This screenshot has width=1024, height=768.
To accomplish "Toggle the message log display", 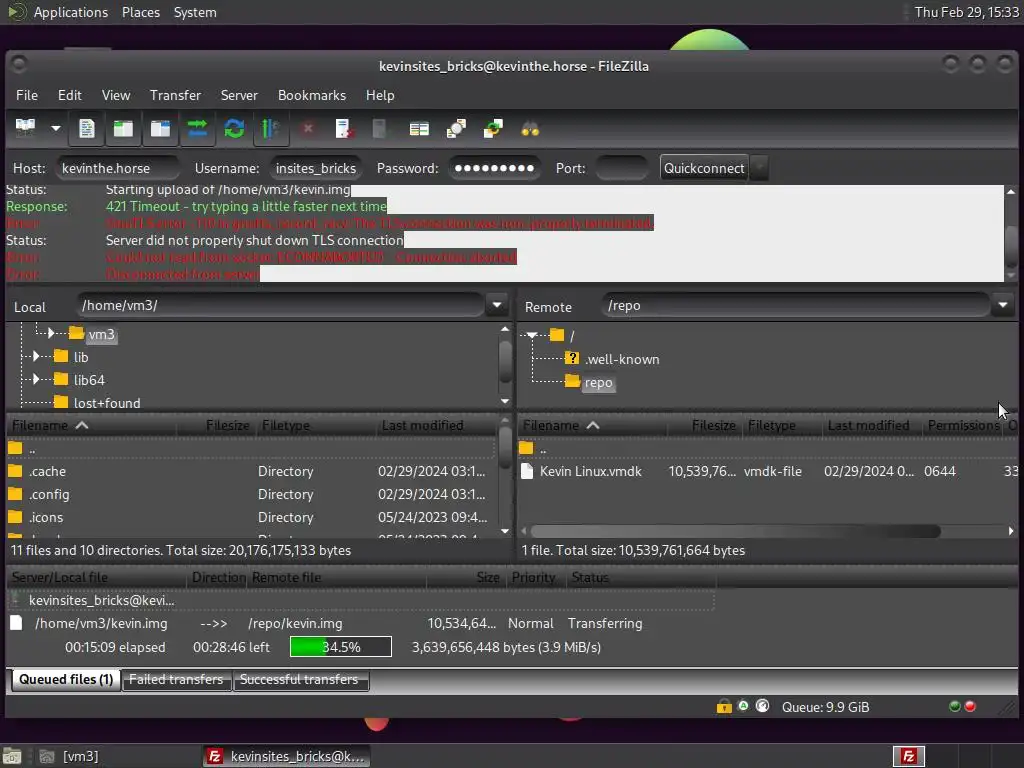I will (87, 129).
